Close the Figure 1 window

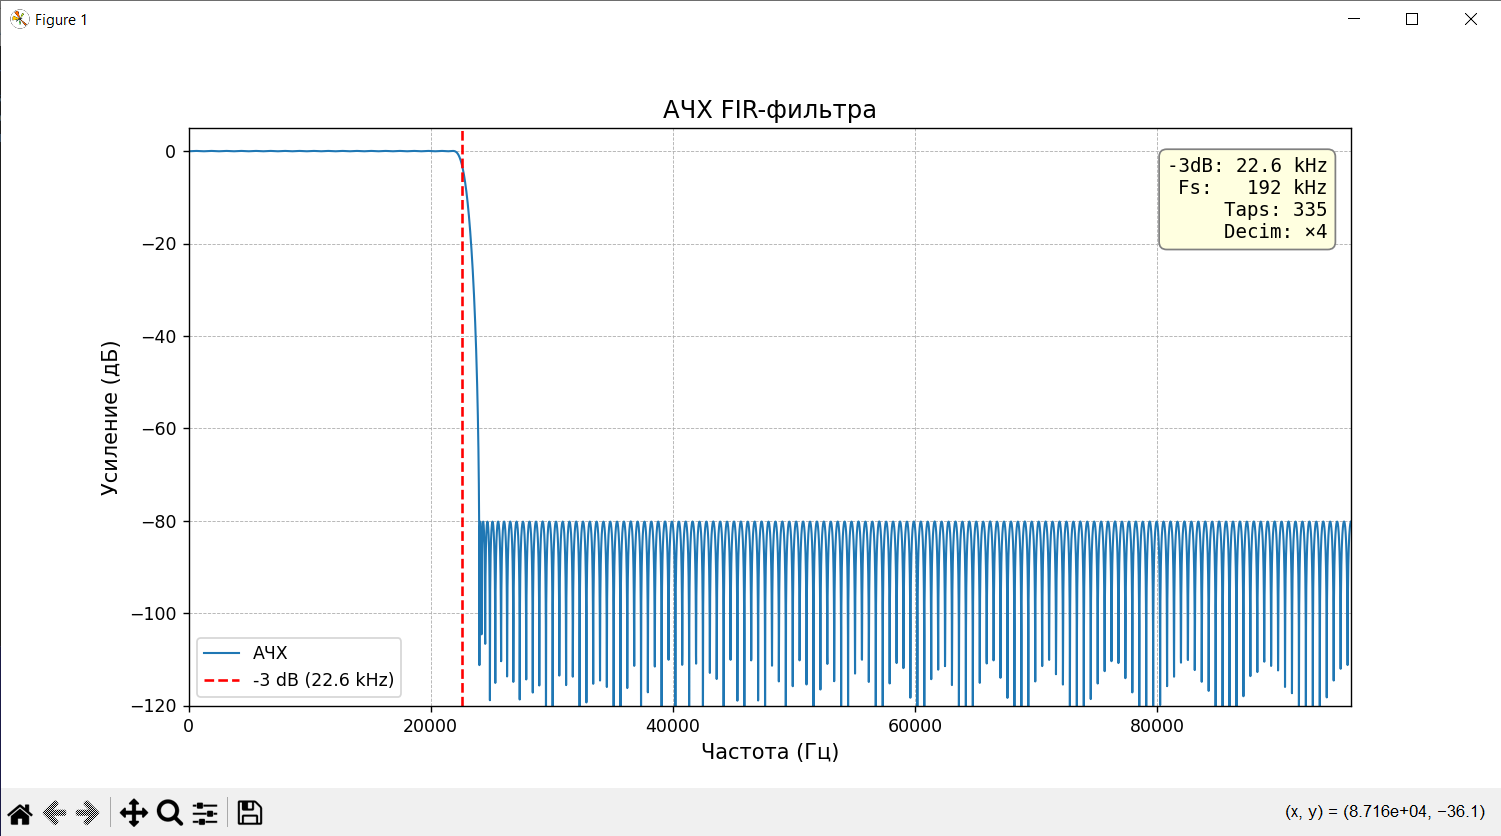pyautogui.click(x=1470, y=19)
